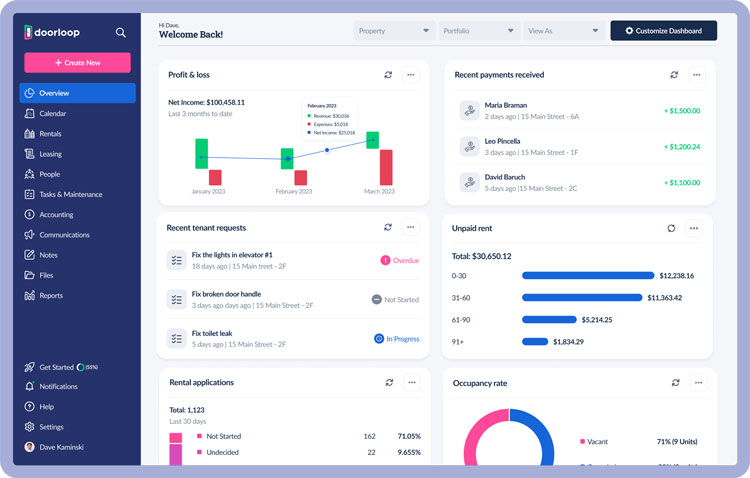Refresh the Occupancy rate widget

point(676,383)
